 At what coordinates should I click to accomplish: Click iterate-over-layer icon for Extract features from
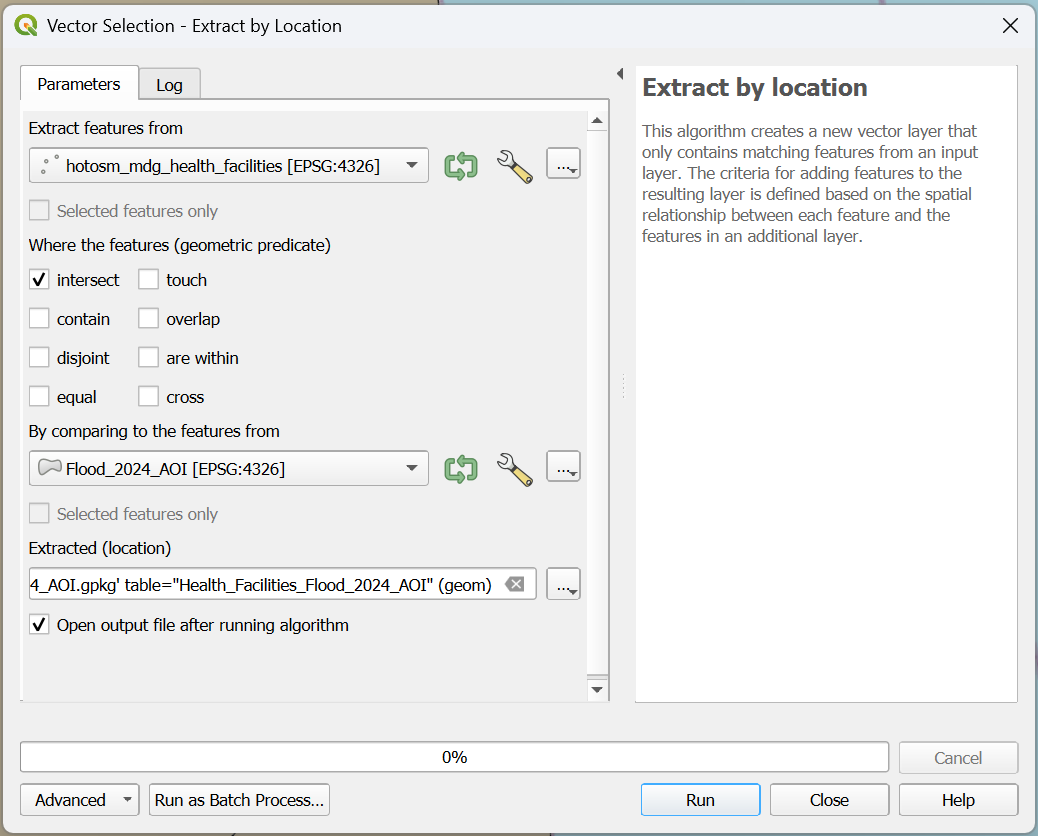(x=461, y=166)
